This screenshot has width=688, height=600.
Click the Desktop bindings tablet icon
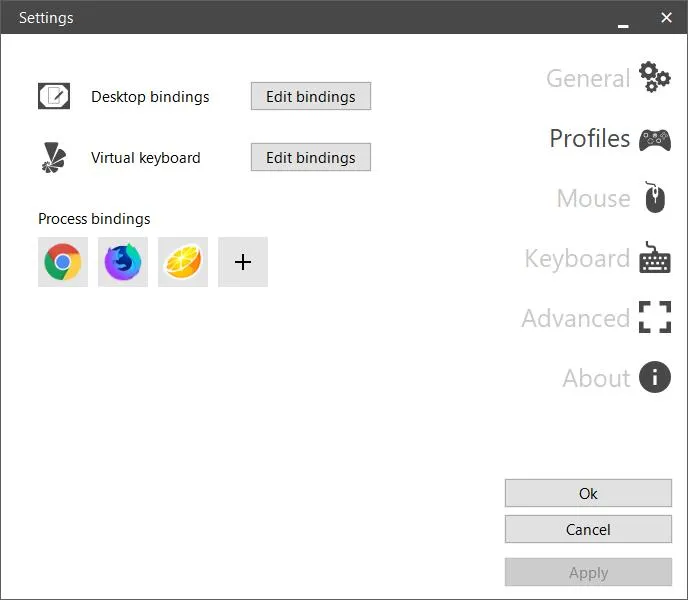[x=54, y=96]
